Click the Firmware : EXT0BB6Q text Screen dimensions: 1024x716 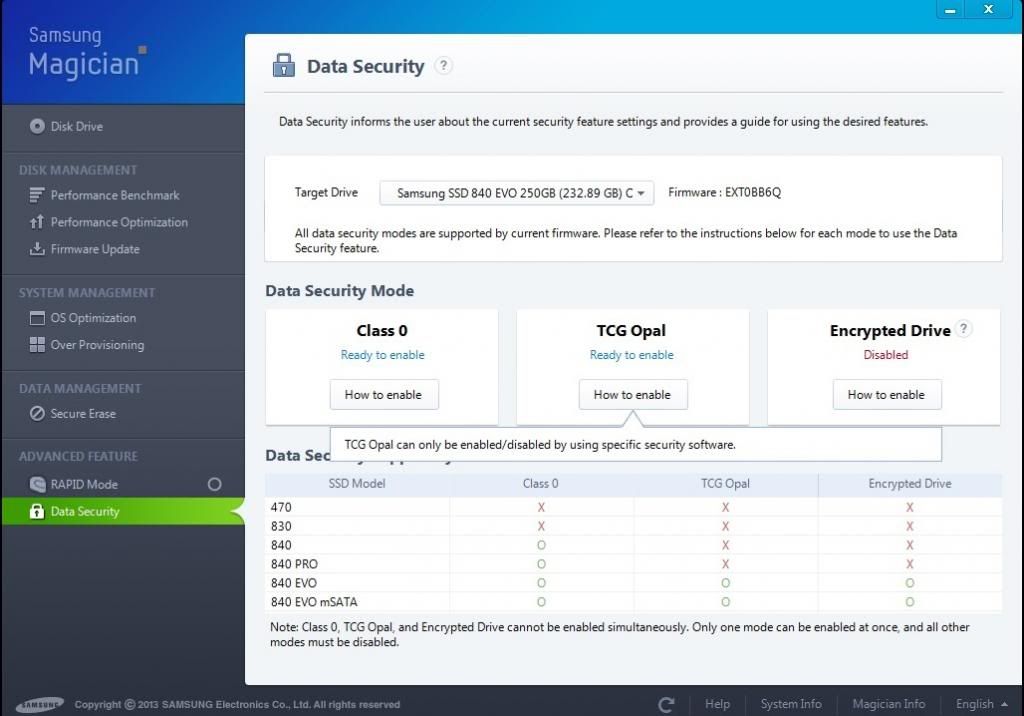click(x=724, y=192)
